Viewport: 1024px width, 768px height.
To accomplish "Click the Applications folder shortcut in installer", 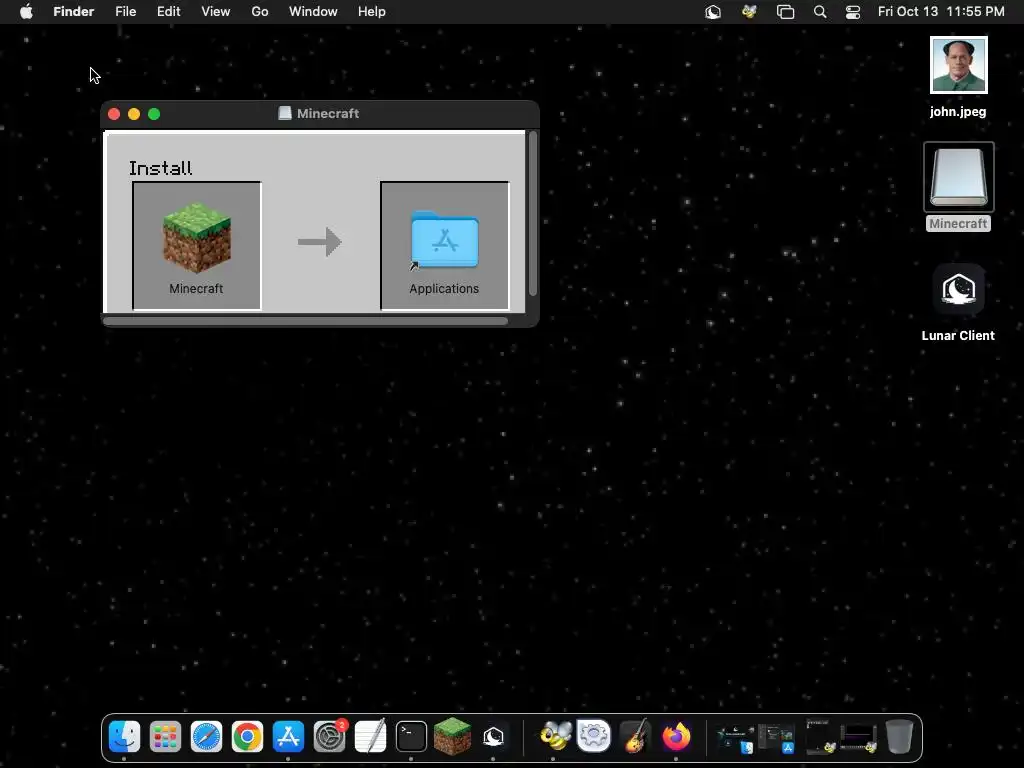I will 444,240.
